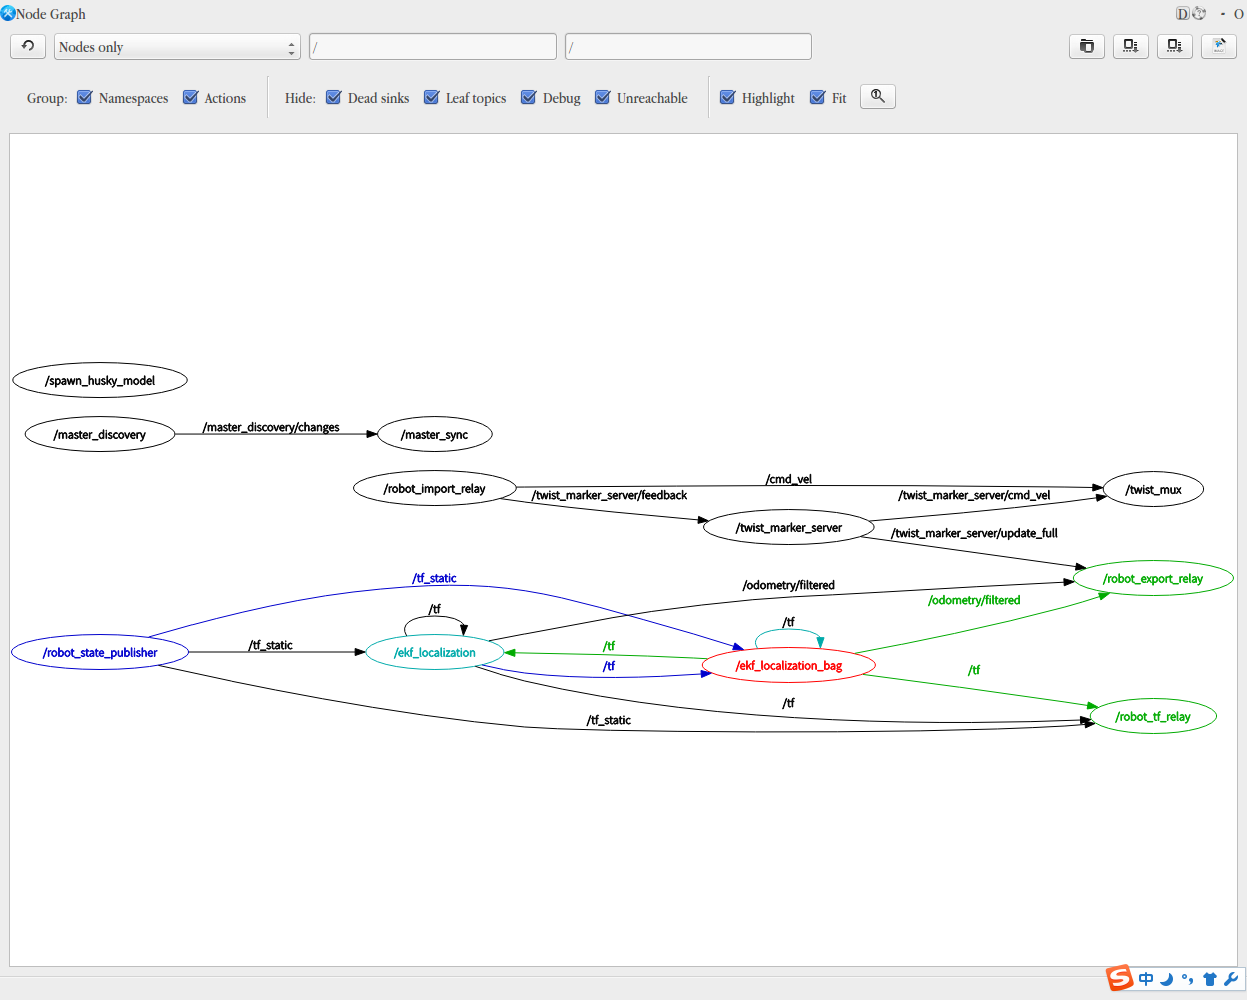Click the /robot_state_publisher node

pyautogui.click(x=100, y=652)
